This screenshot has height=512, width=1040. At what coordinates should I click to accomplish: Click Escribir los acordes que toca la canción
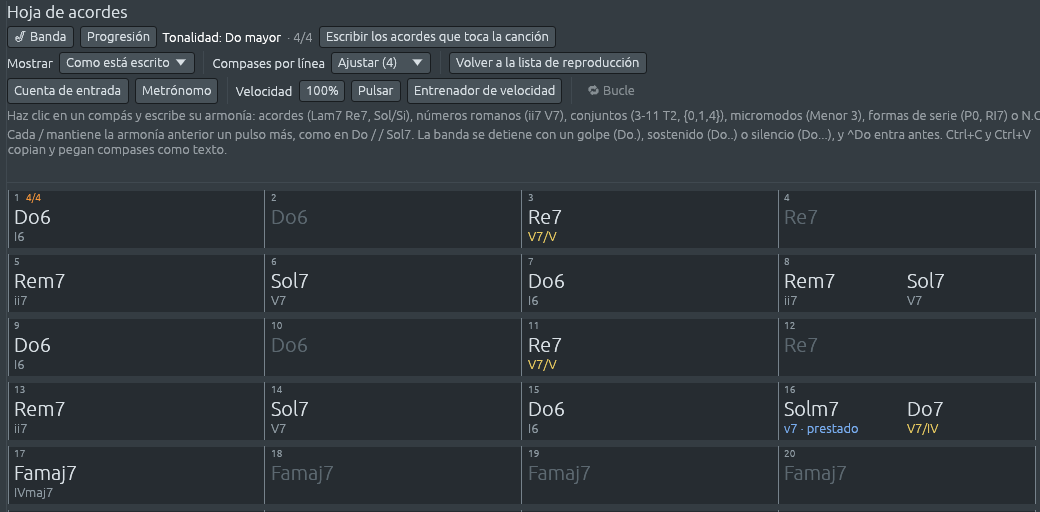[437, 37]
